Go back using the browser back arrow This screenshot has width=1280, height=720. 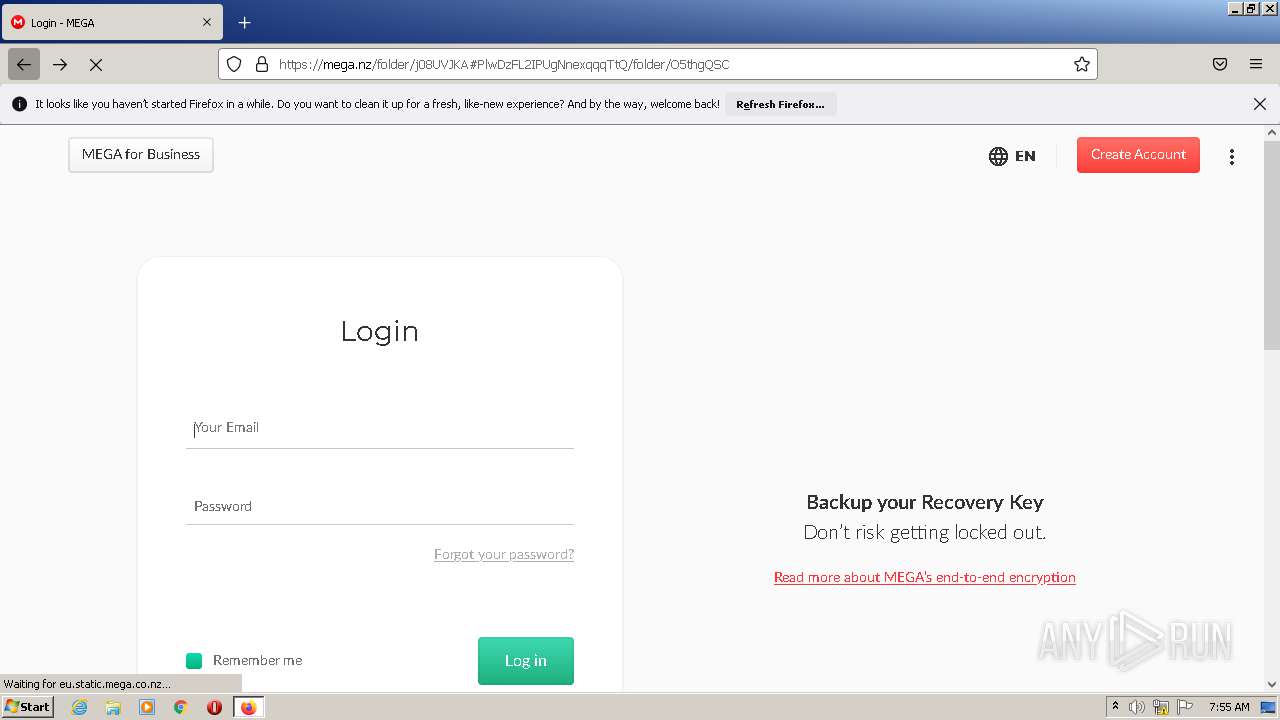click(24, 64)
